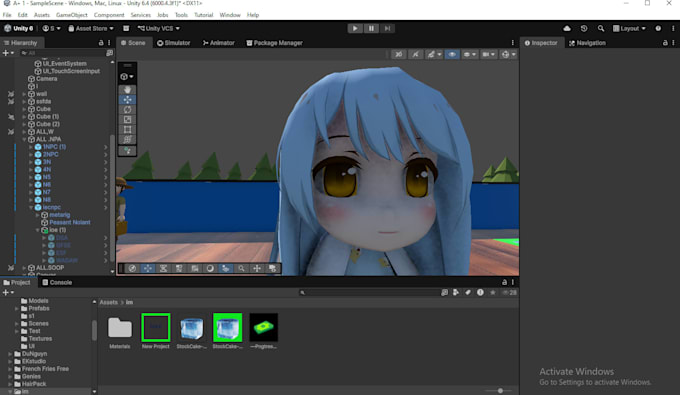Switch to the Simulator tab
Image resolution: width=680 pixels, height=395 pixels.
173,43
